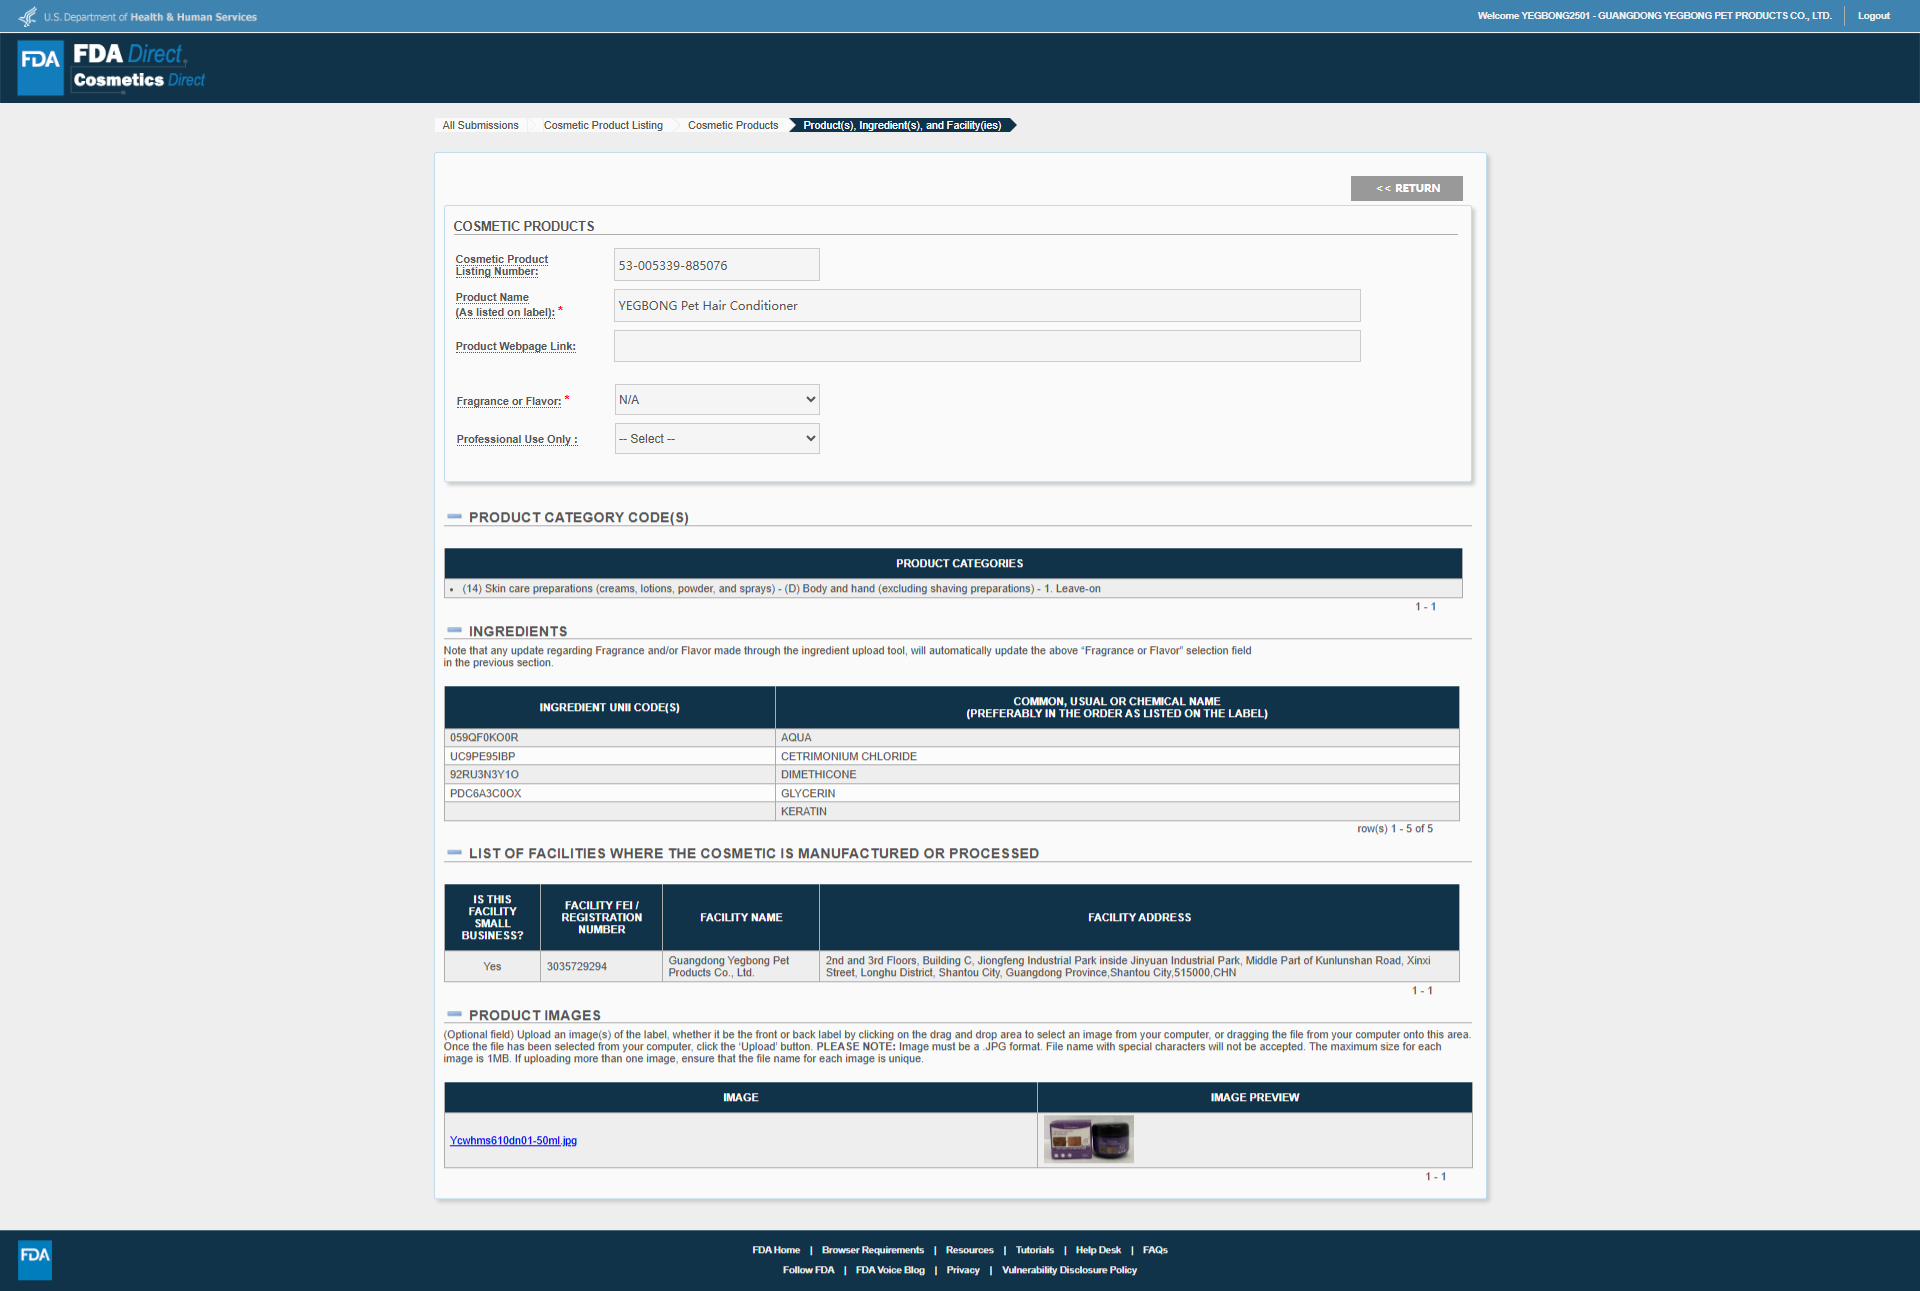Select the KERATIN ingredient cell
Image resolution: width=1920 pixels, height=1291 pixels.
click(1117, 812)
